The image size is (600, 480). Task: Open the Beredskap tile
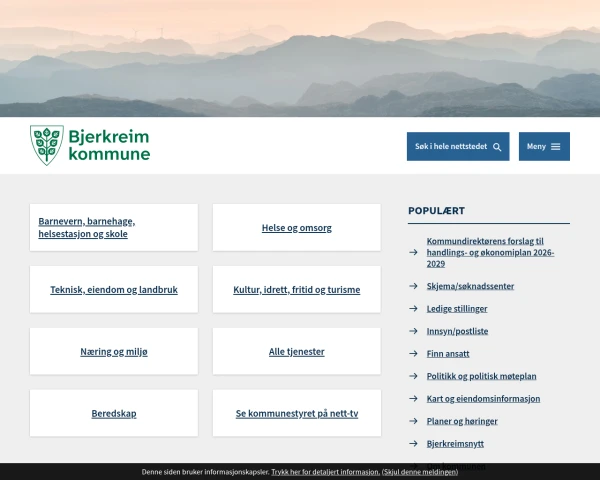pyautogui.click(x=114, y=413)
